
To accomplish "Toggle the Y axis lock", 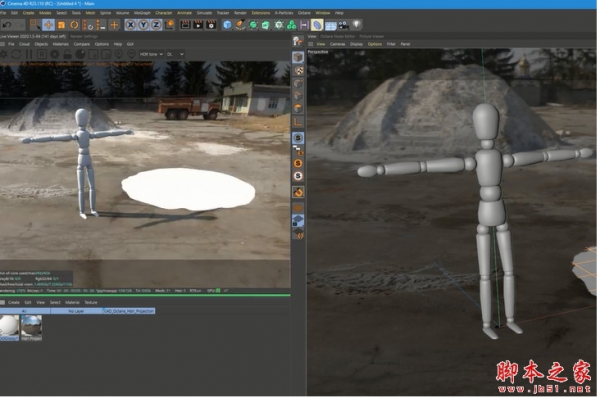I will pyautogui.click(x=143, y=25).
